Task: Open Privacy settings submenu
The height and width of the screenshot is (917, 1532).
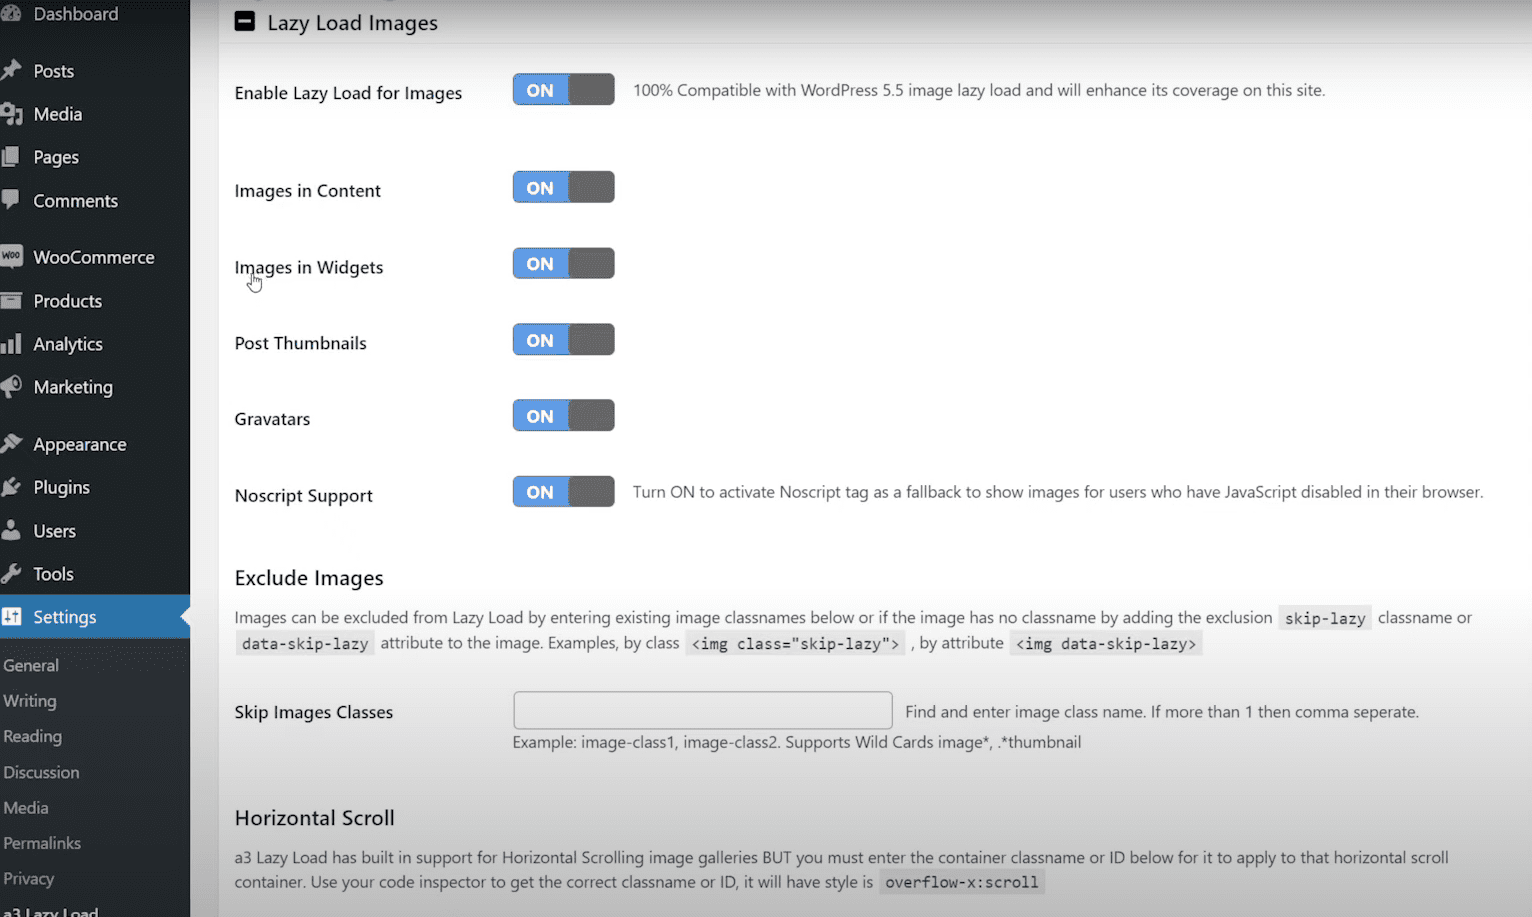Action: (x=29, y=879)
